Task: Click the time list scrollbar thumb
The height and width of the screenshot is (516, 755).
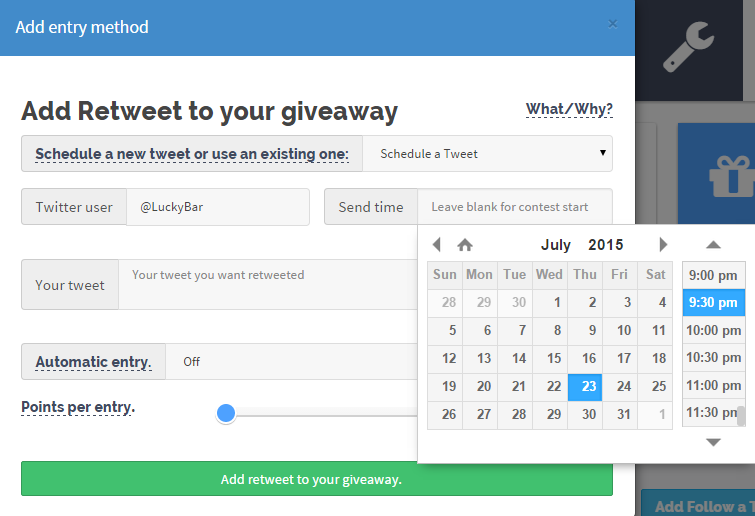Action: [741, 416]
